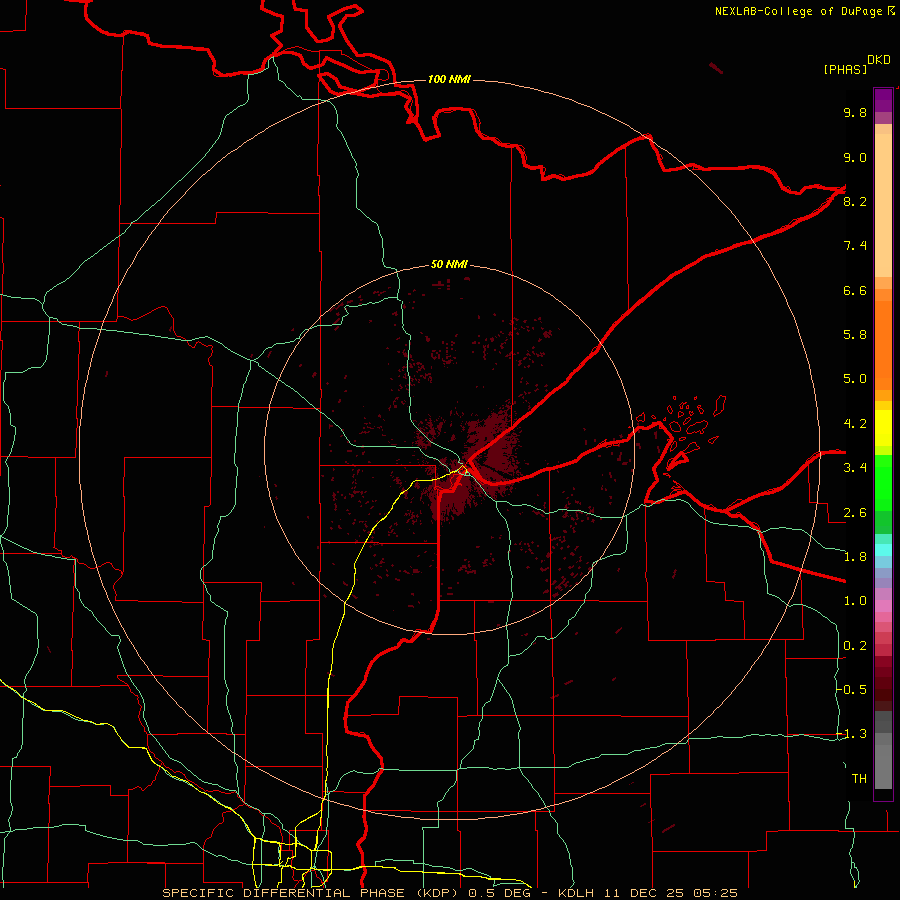This screenshot has width=900, height=900.
Task: Click the [PHAS] label above the color scale
Action: point(845,69)
